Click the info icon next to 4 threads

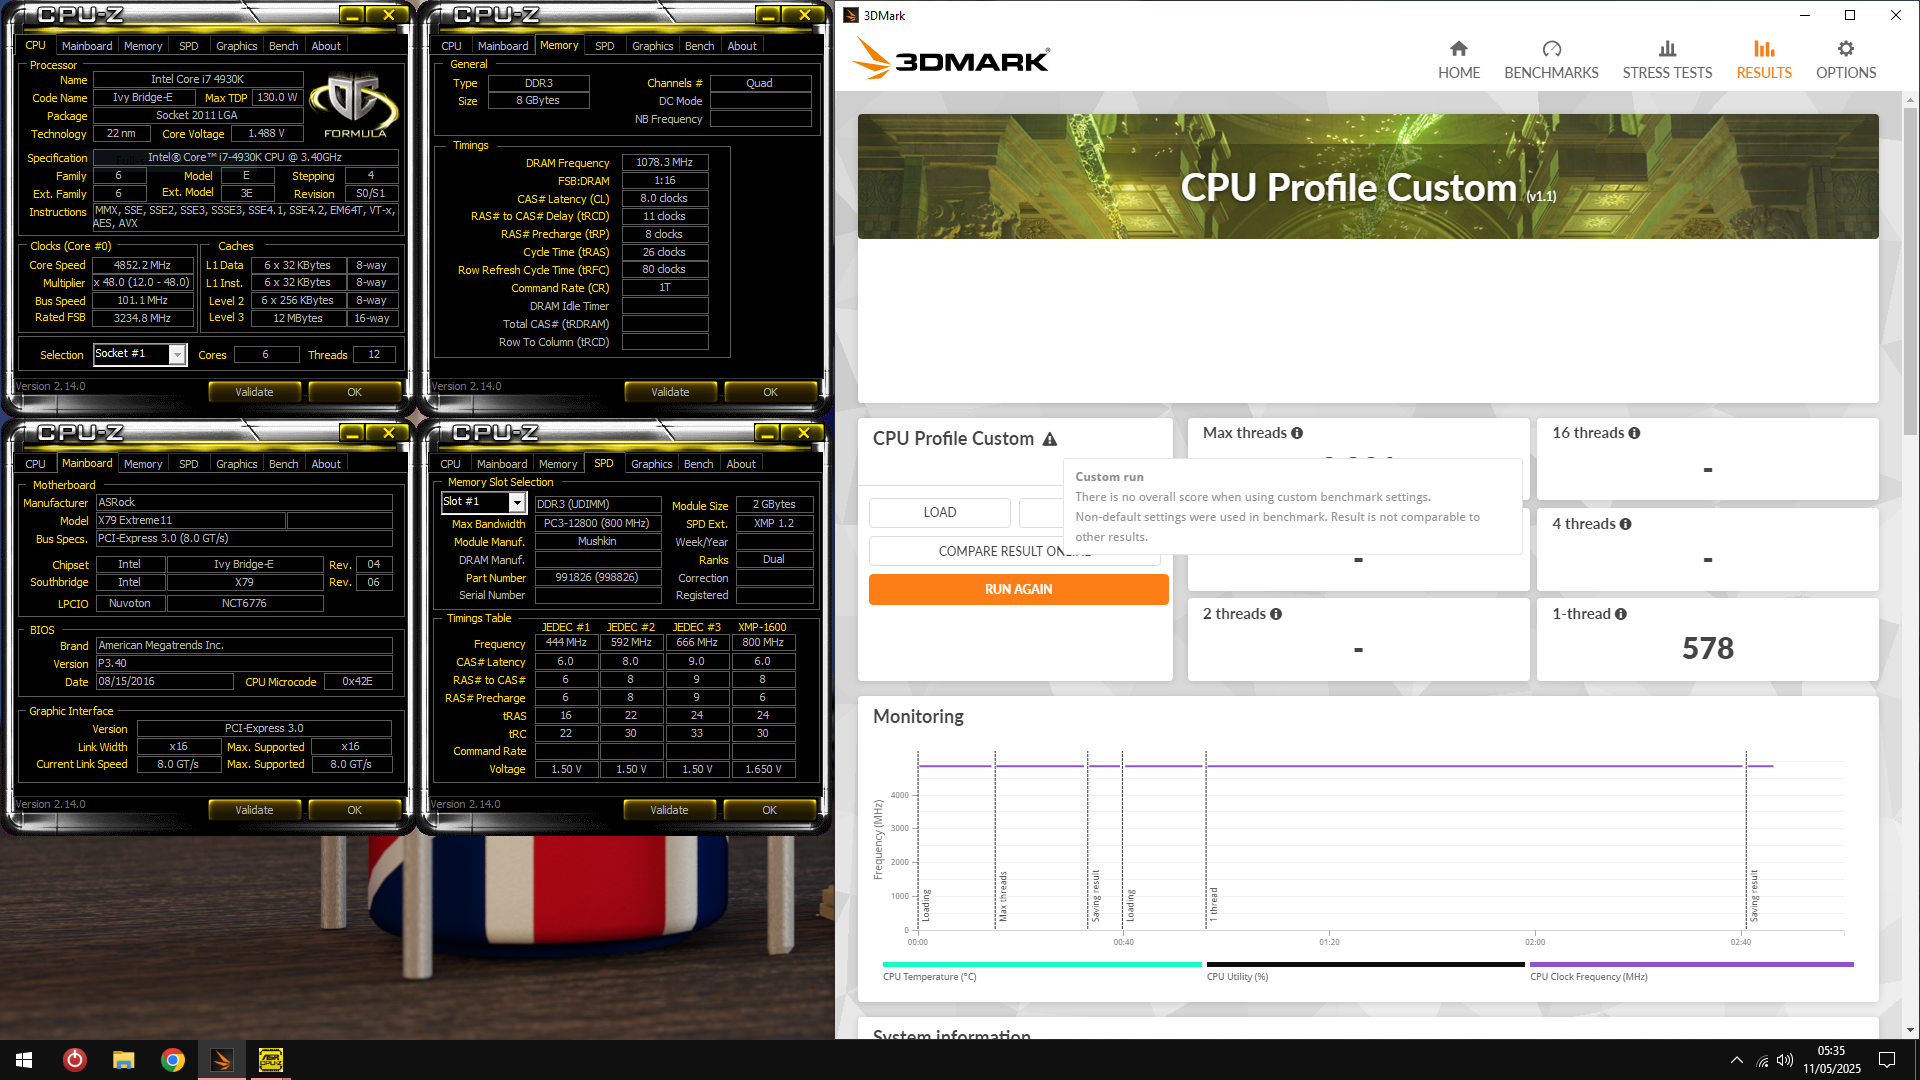[x=1625, y=524]
